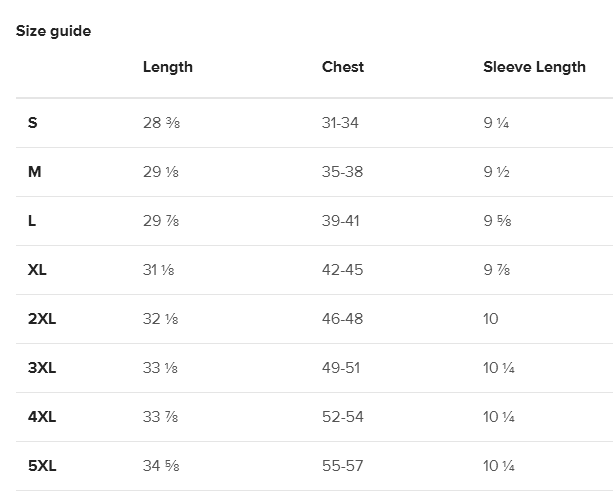This screenshot has width=613, height=495.
Task: Click the 49-51 chest value for 3XL
Action: click(341, 368)
